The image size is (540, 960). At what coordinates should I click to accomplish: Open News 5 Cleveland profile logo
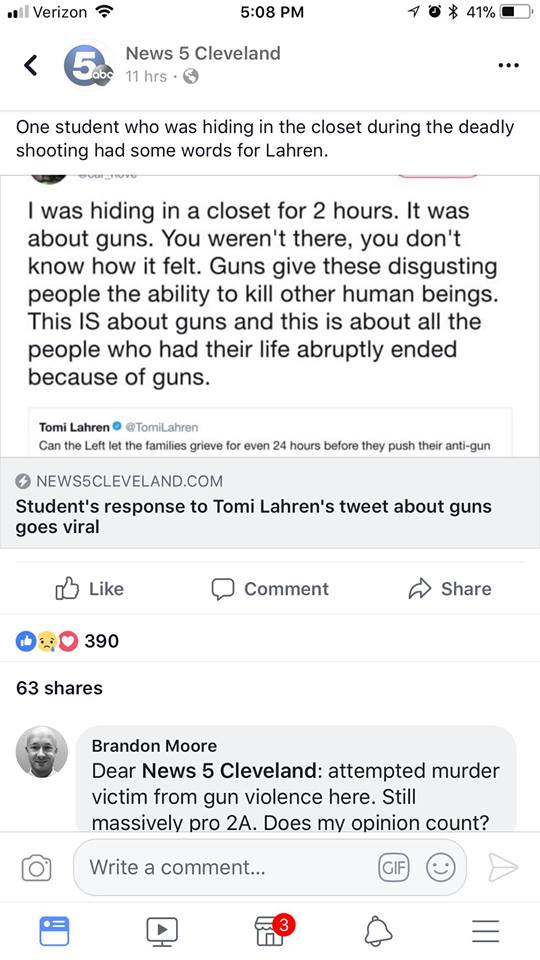click(x=89, y=65)
